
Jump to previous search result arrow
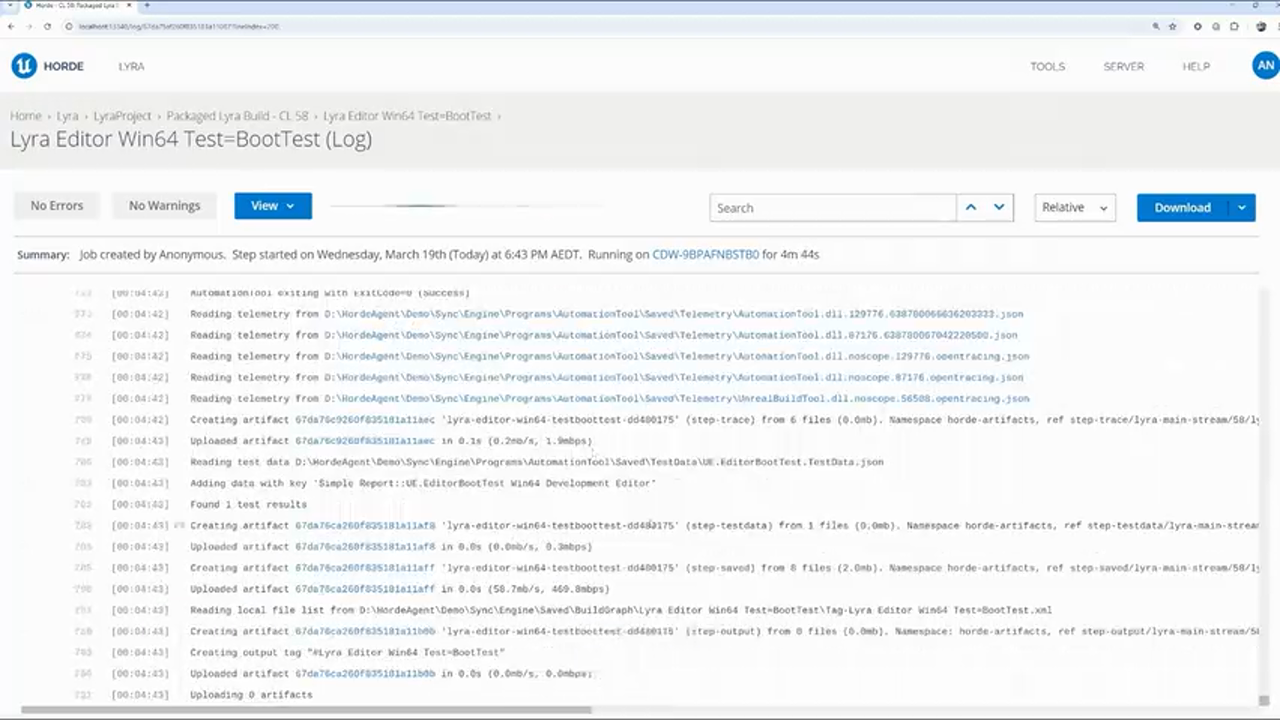click(970, 207)
